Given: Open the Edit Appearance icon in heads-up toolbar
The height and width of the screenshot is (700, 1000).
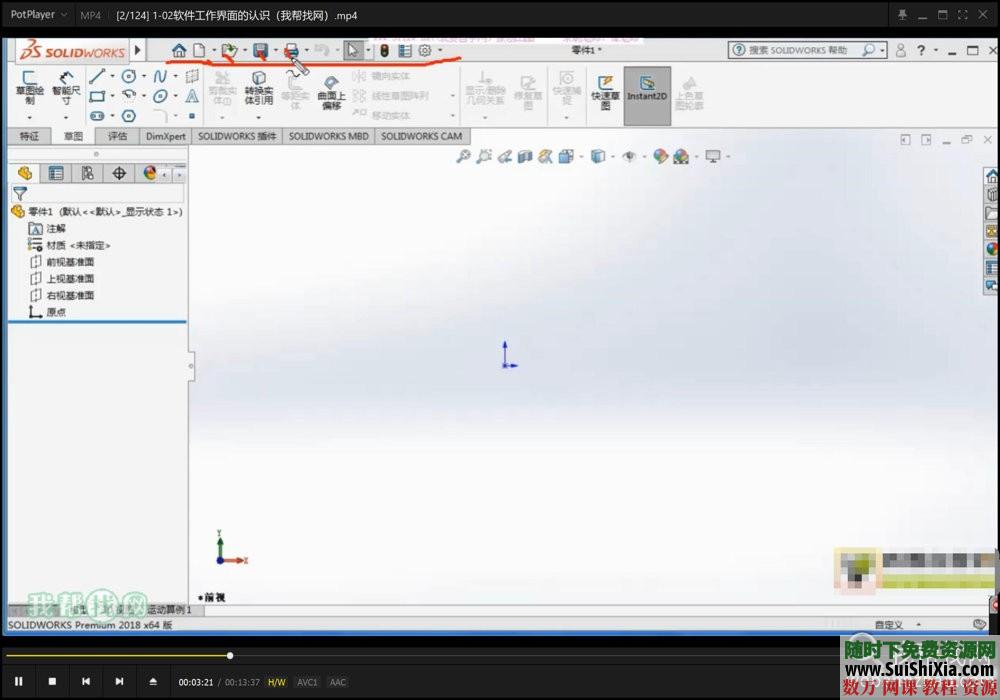Looking at the screenshot, I should [x=660, y=157].
